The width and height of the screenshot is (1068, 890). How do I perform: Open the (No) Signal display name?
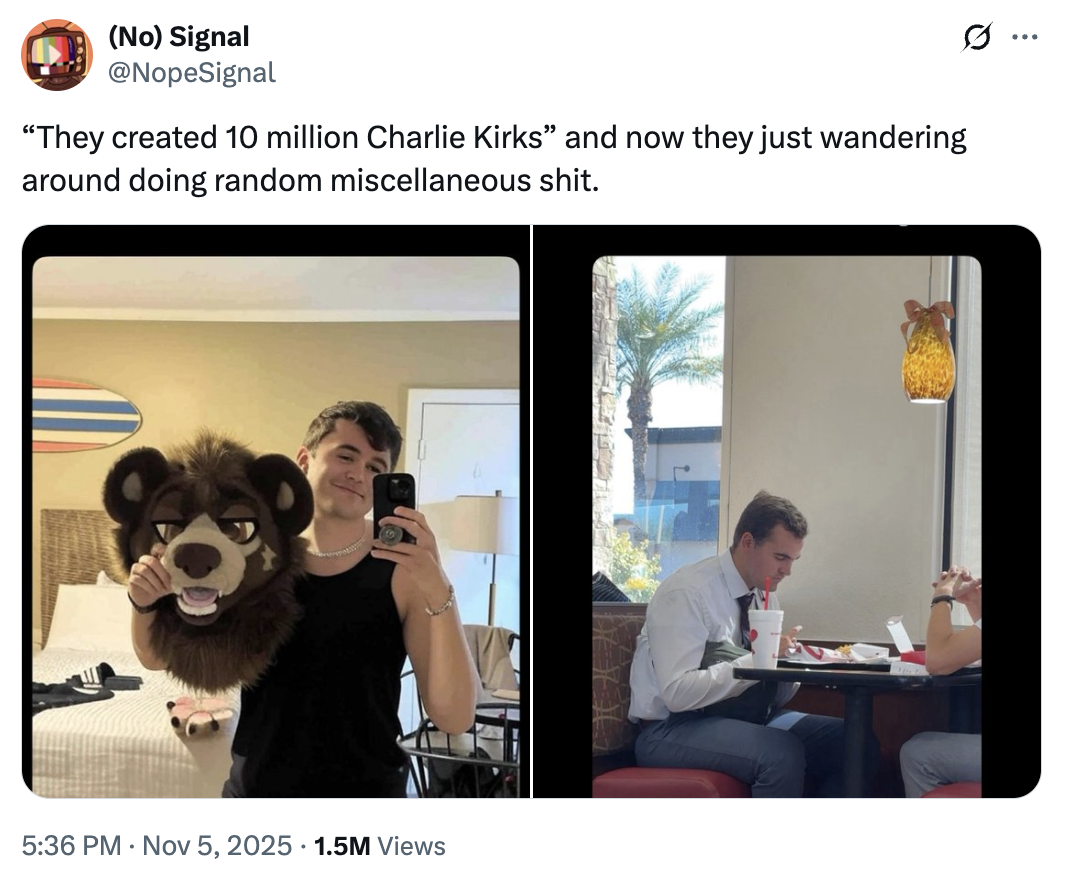[178, 37]
